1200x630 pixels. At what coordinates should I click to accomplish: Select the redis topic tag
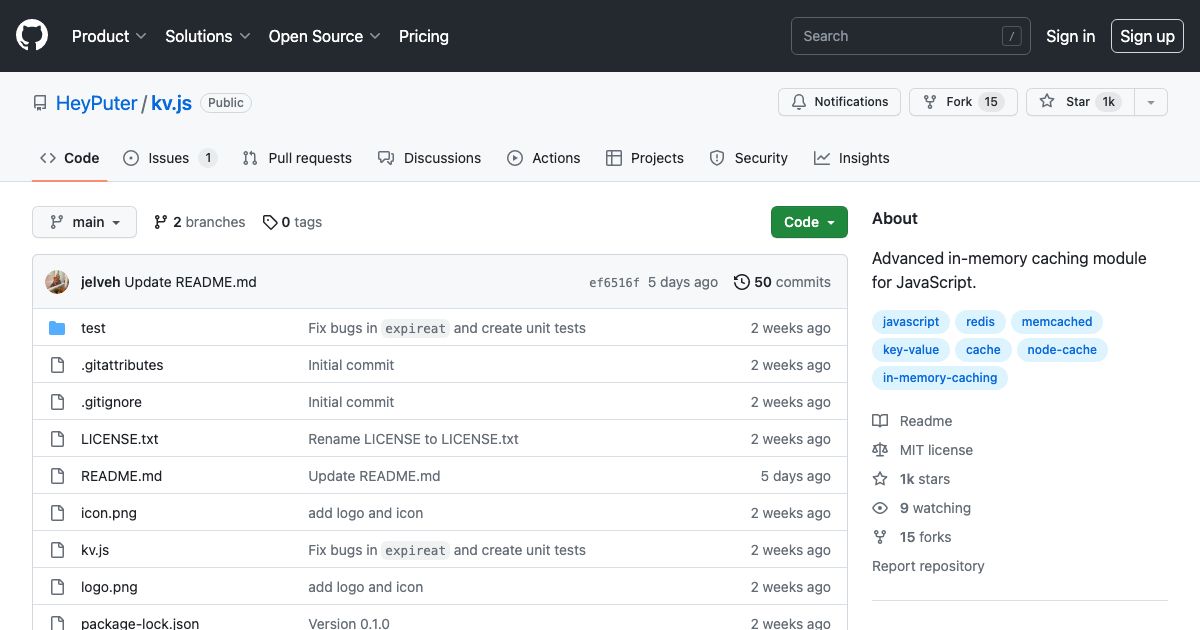[980, 321]
